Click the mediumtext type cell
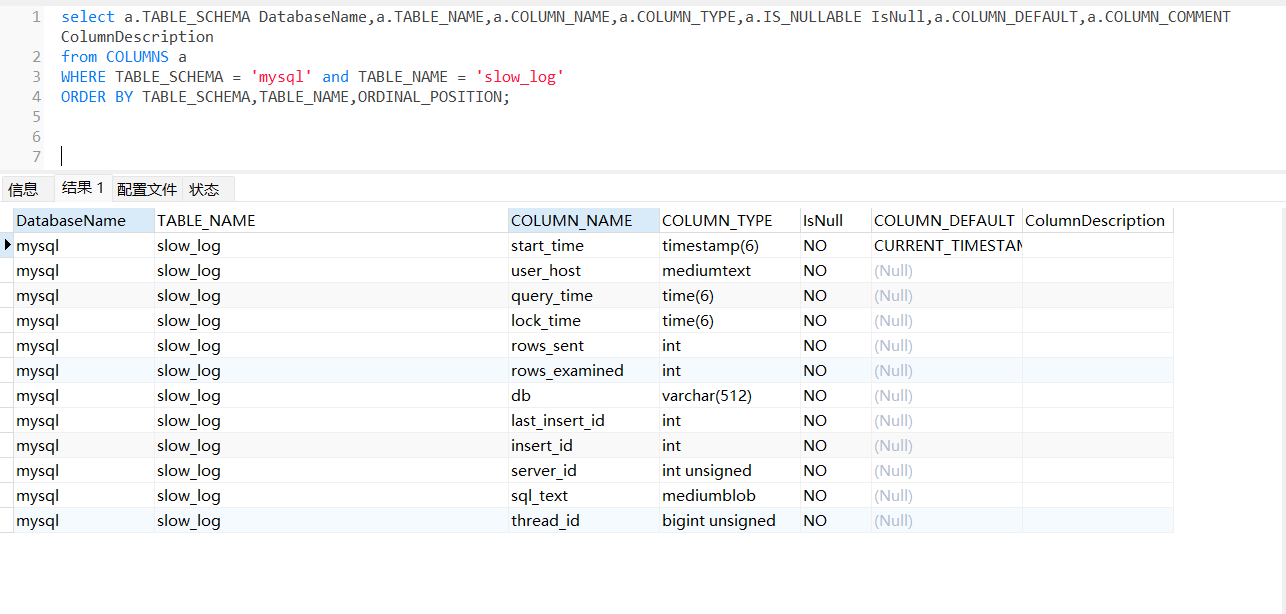Viewport: 1286px width, 614px height. point(730,271)
